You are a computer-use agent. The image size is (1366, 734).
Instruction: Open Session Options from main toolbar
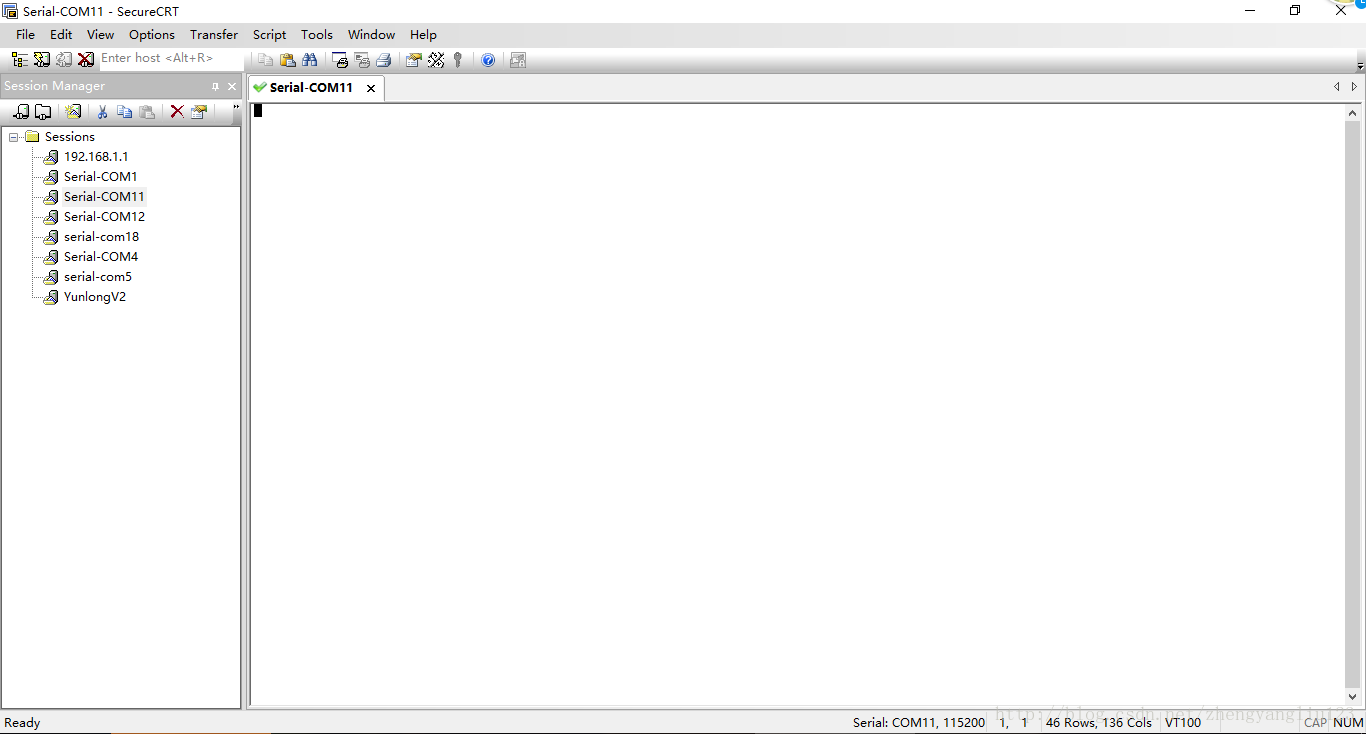pos(413,60)
